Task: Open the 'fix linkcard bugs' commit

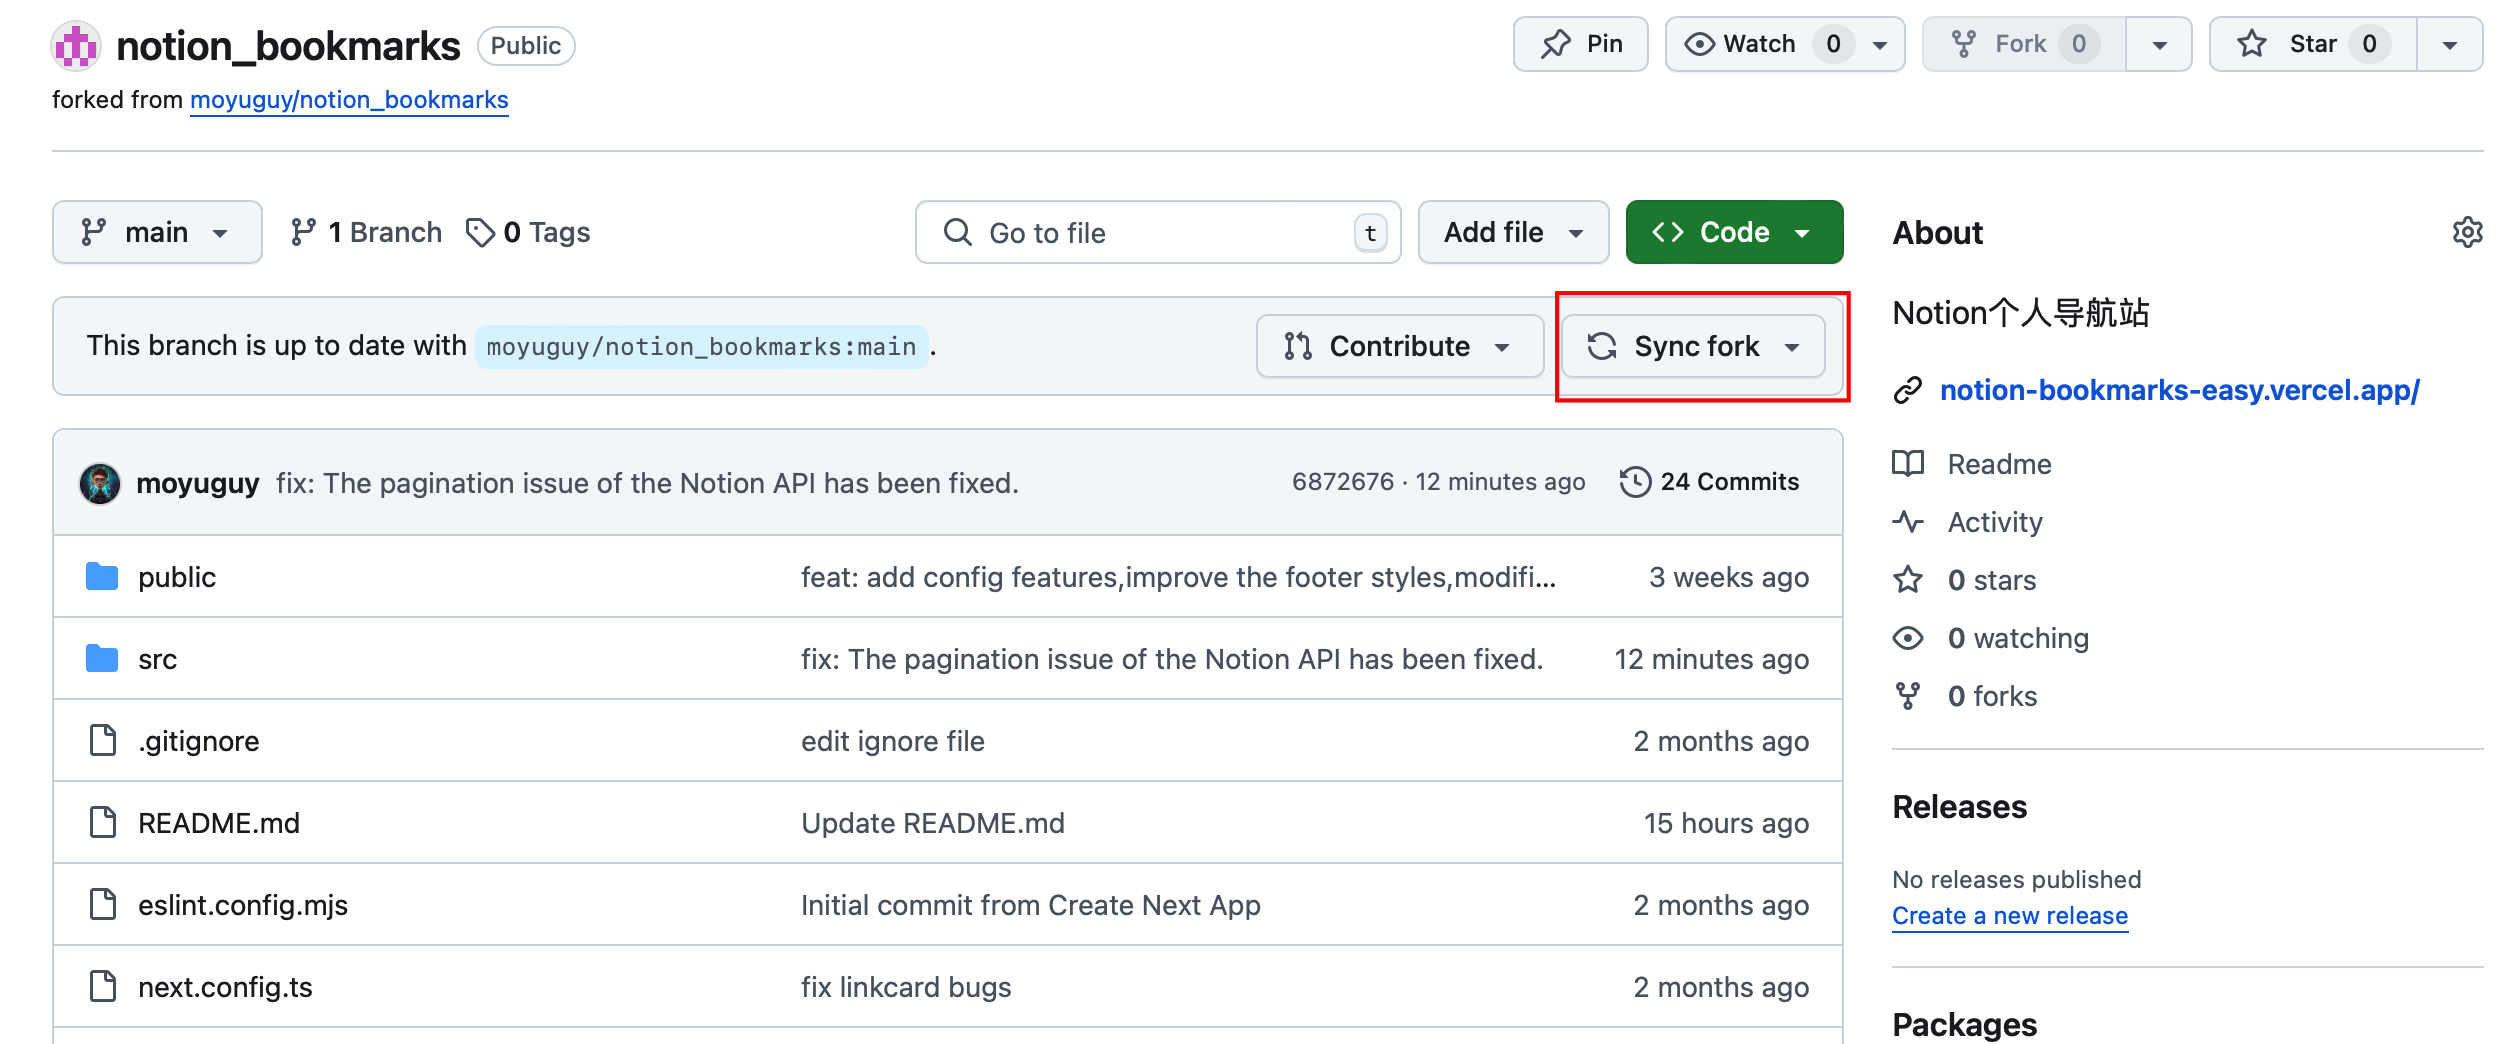Action: pos(906,987)
